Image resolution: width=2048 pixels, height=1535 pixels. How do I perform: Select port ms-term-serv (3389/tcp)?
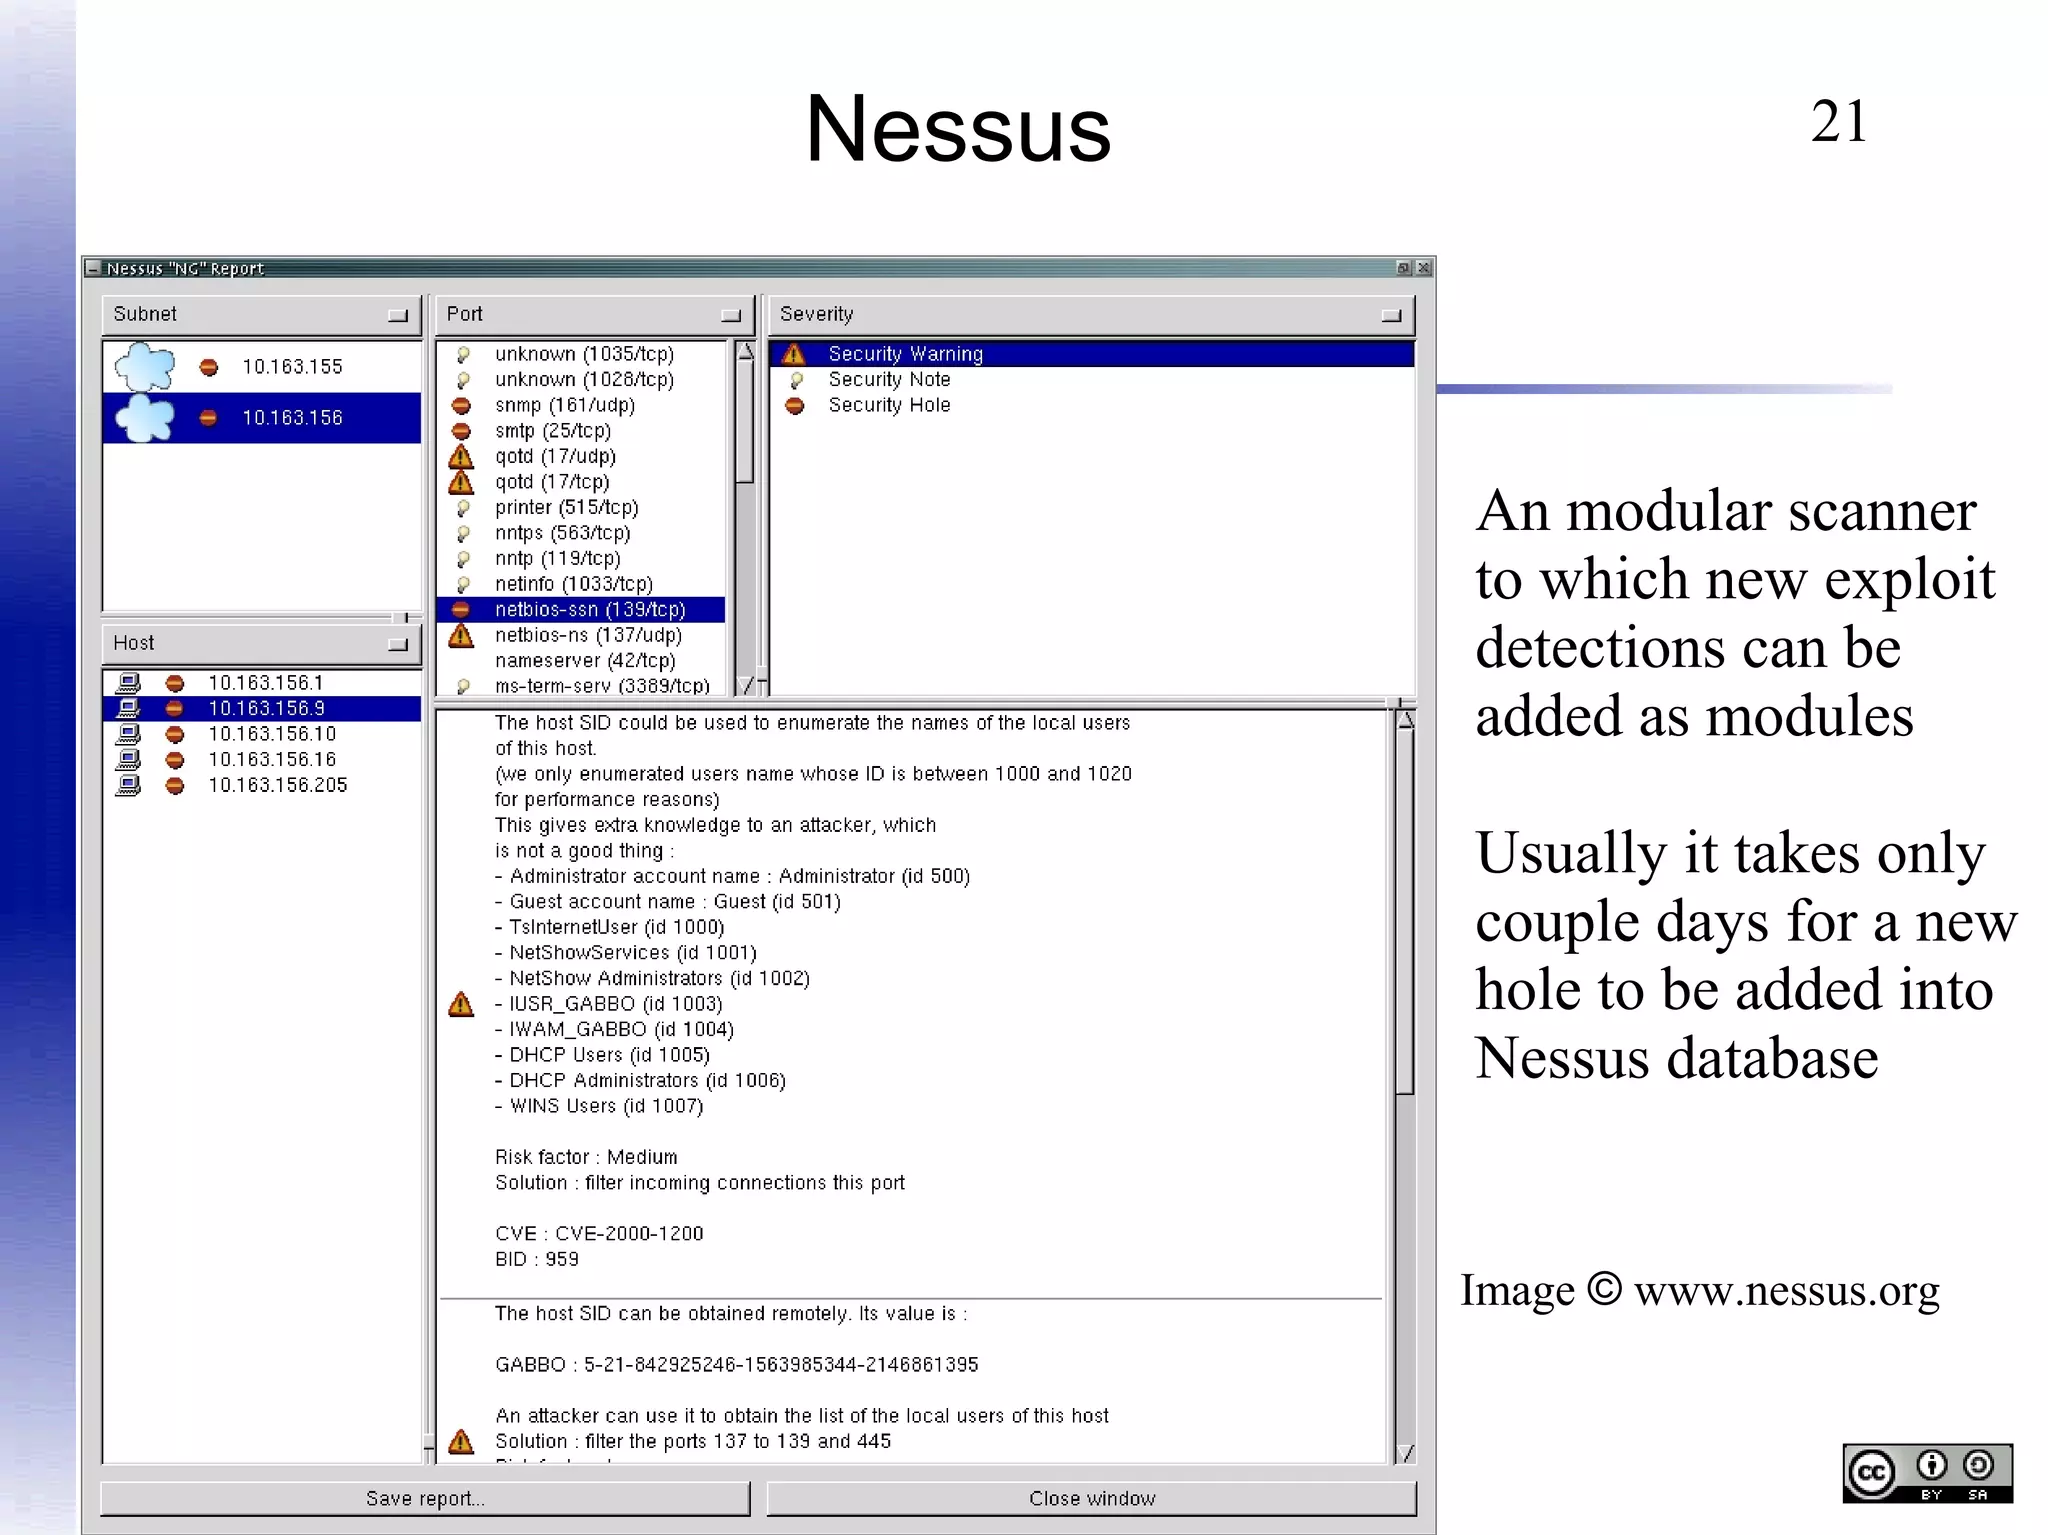[581, 686]
